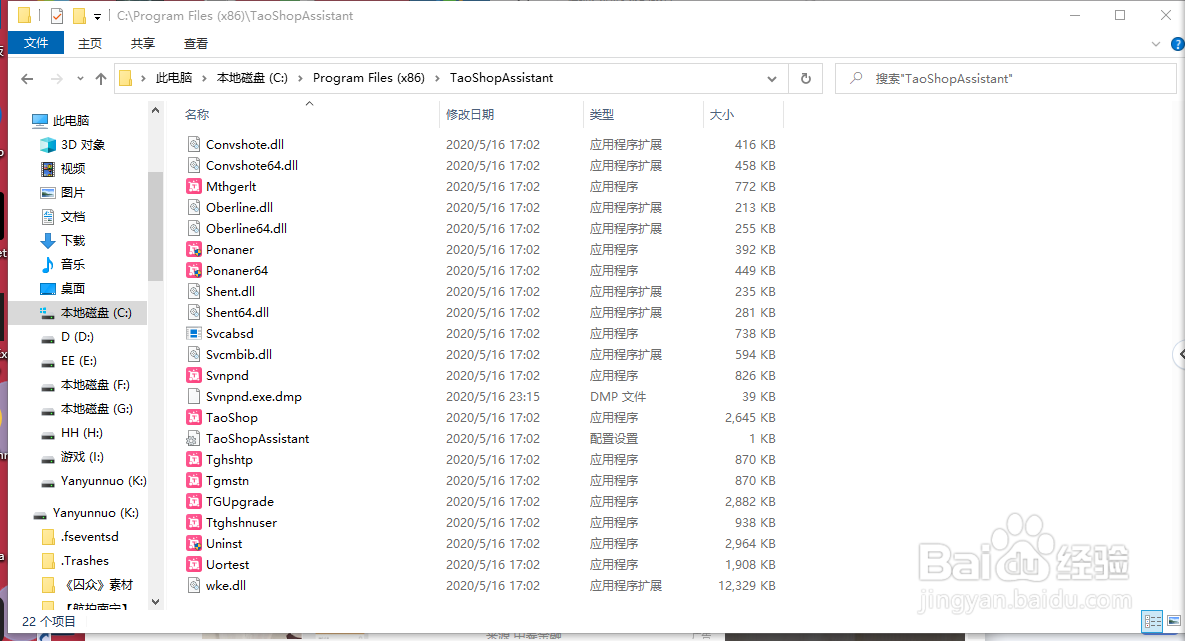Select file name Svcmbib.dll
The image size is (1197, 641).
[239, 354]
